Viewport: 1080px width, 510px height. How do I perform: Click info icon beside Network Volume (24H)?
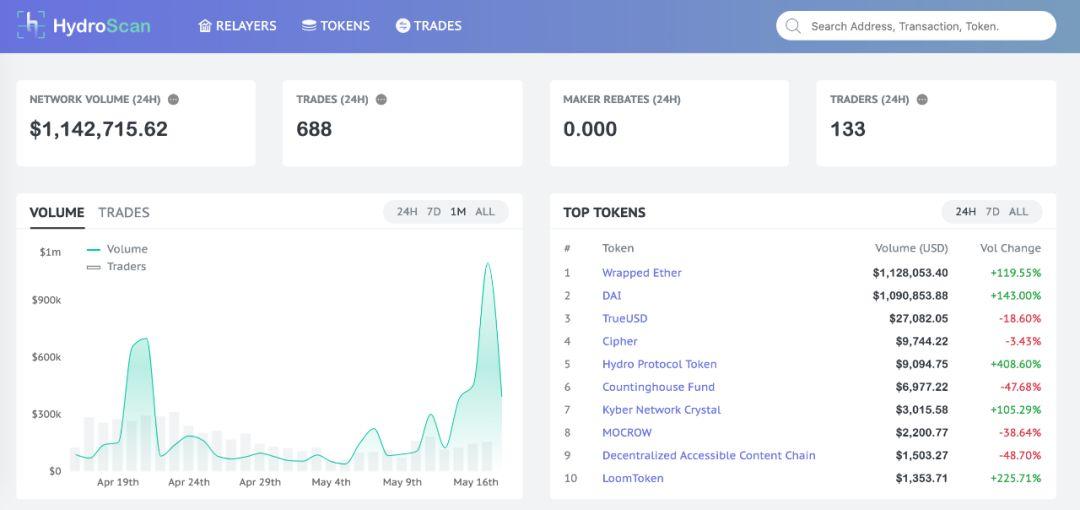pos(174,99)
